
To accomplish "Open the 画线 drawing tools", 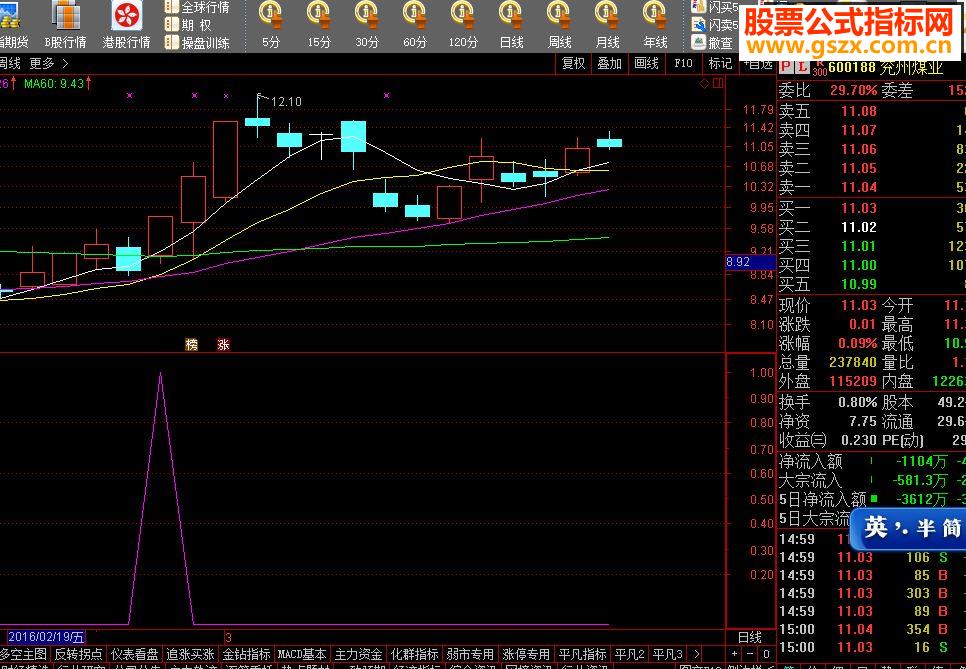I will click(646, 63).
